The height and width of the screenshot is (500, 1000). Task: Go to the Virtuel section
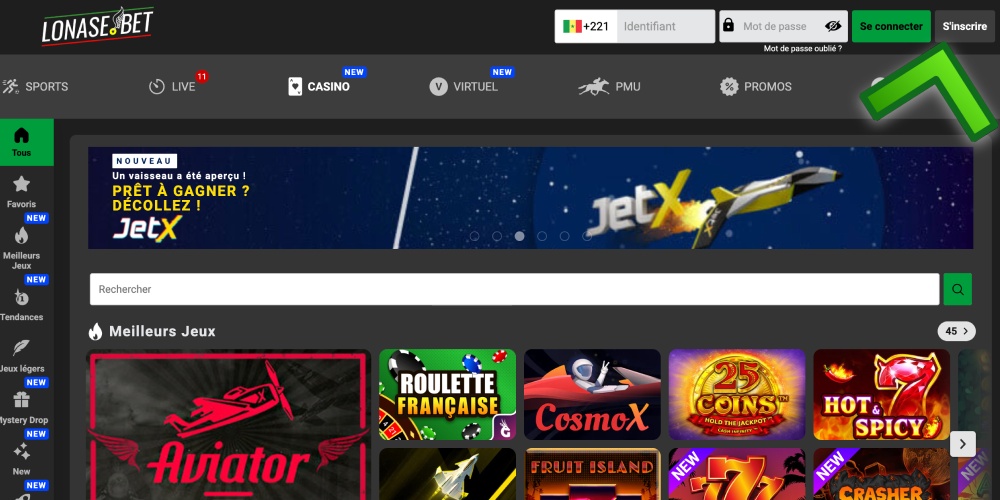(464, 86)
